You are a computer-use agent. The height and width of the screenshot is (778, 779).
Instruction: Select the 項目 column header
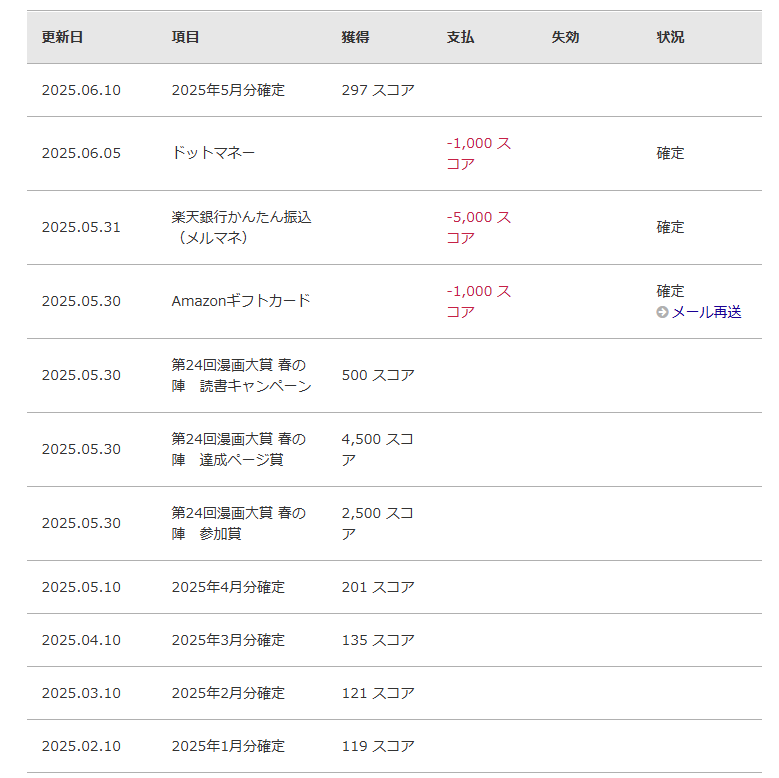[185, 37]
